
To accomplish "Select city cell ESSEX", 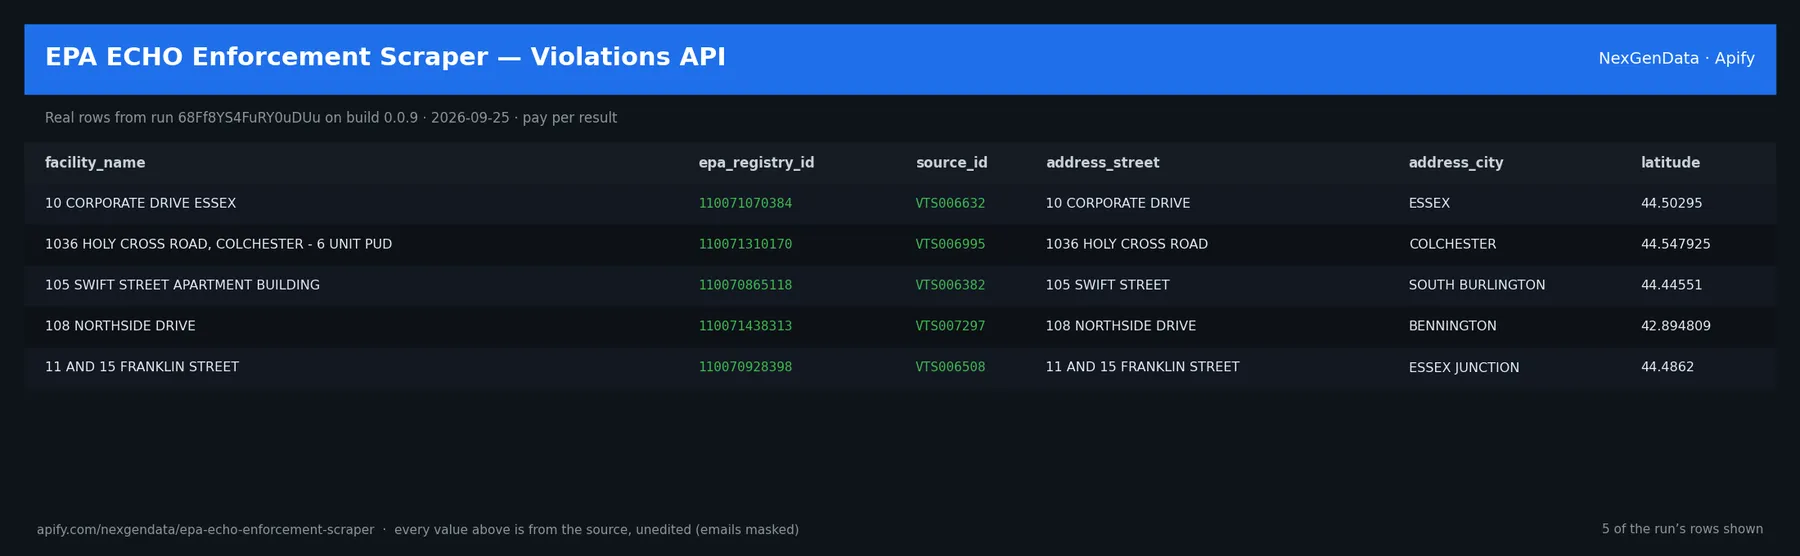I will (x=1429, y=203).
